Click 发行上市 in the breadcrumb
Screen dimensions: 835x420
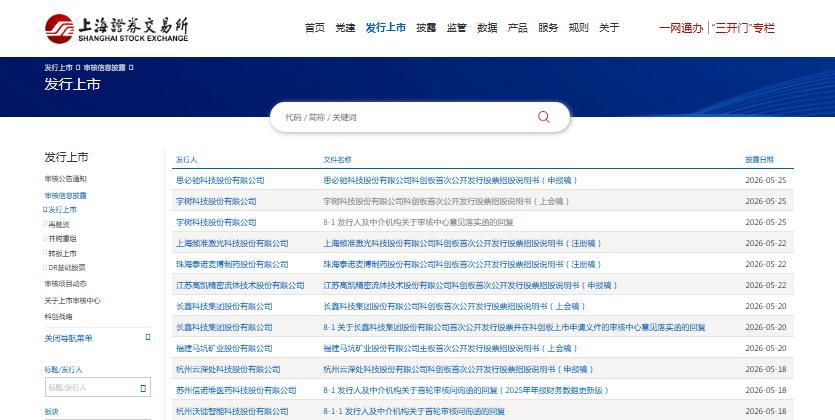coord(59,68)
